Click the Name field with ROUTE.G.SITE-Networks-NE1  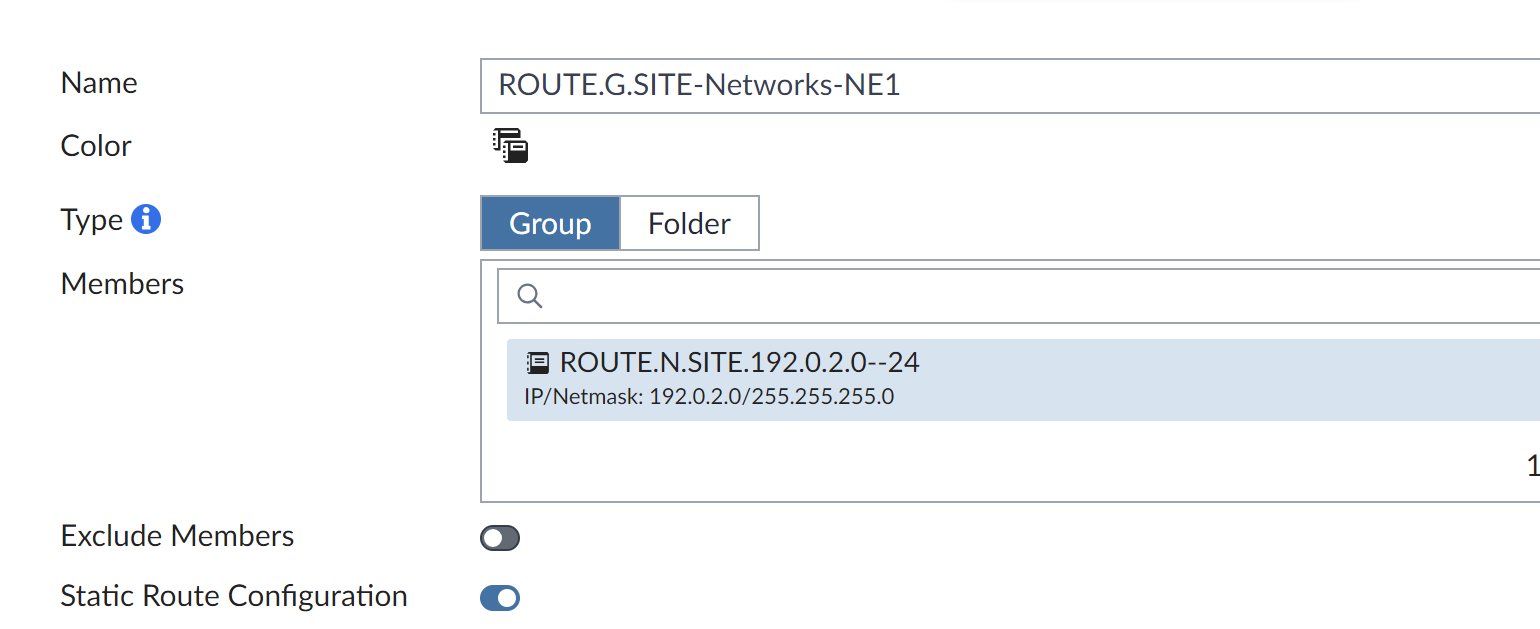pyautogui.click(x=1000, y=85)
